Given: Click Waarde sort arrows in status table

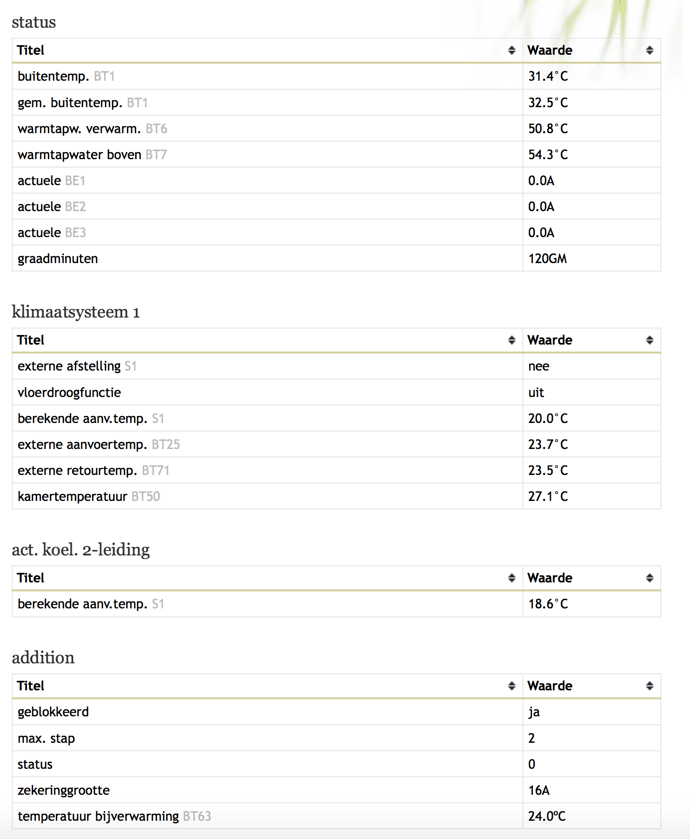Looking at the screenshot, I should tap(649, 50).
